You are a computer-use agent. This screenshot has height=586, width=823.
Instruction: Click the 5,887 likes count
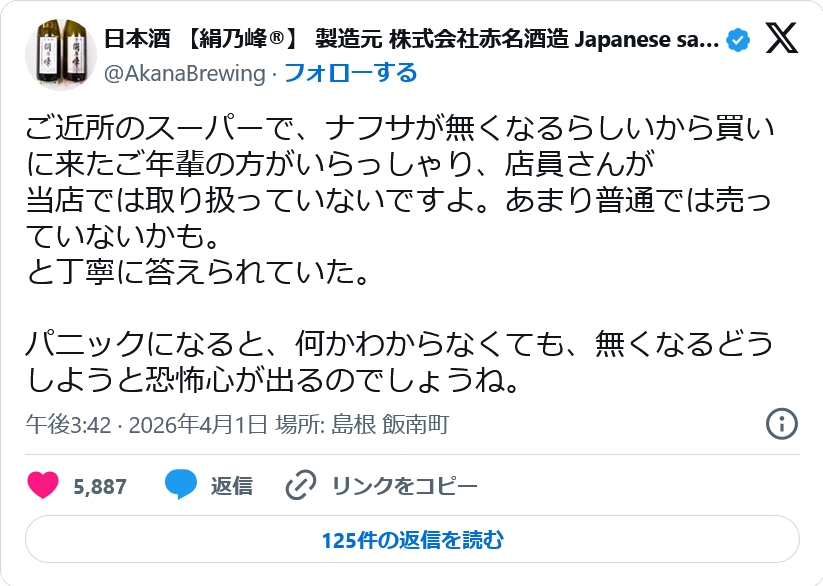tap(100, 487)
